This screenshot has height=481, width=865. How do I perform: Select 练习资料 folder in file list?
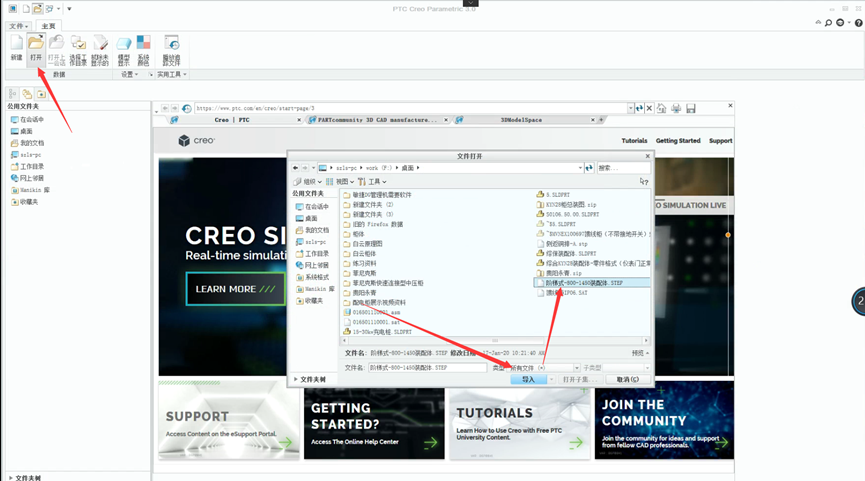(359, 263)
